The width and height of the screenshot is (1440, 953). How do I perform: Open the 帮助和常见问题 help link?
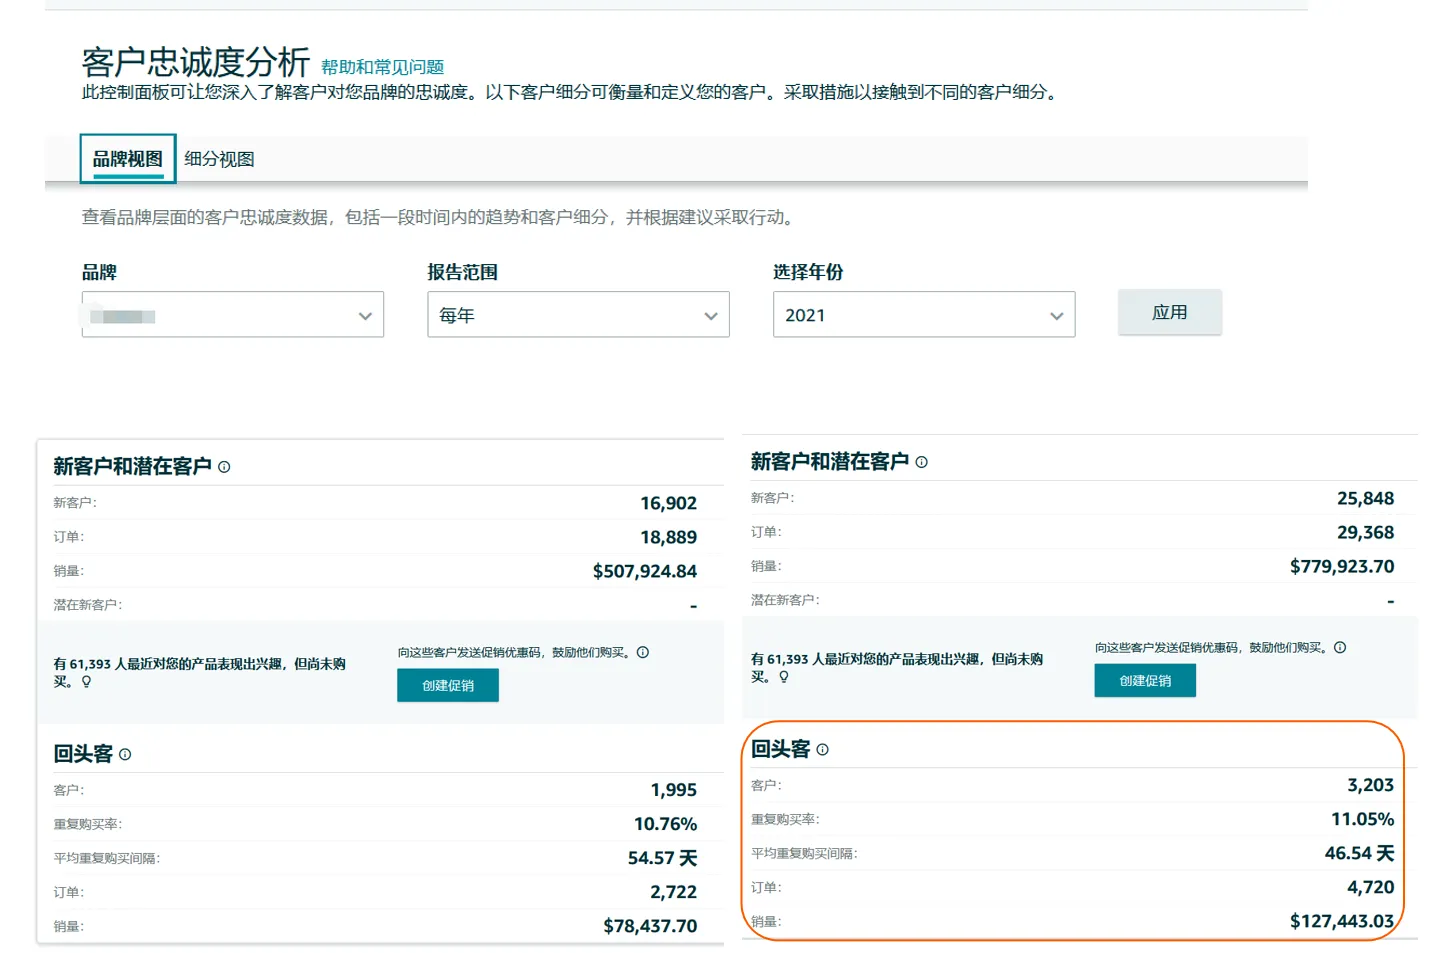381,66
